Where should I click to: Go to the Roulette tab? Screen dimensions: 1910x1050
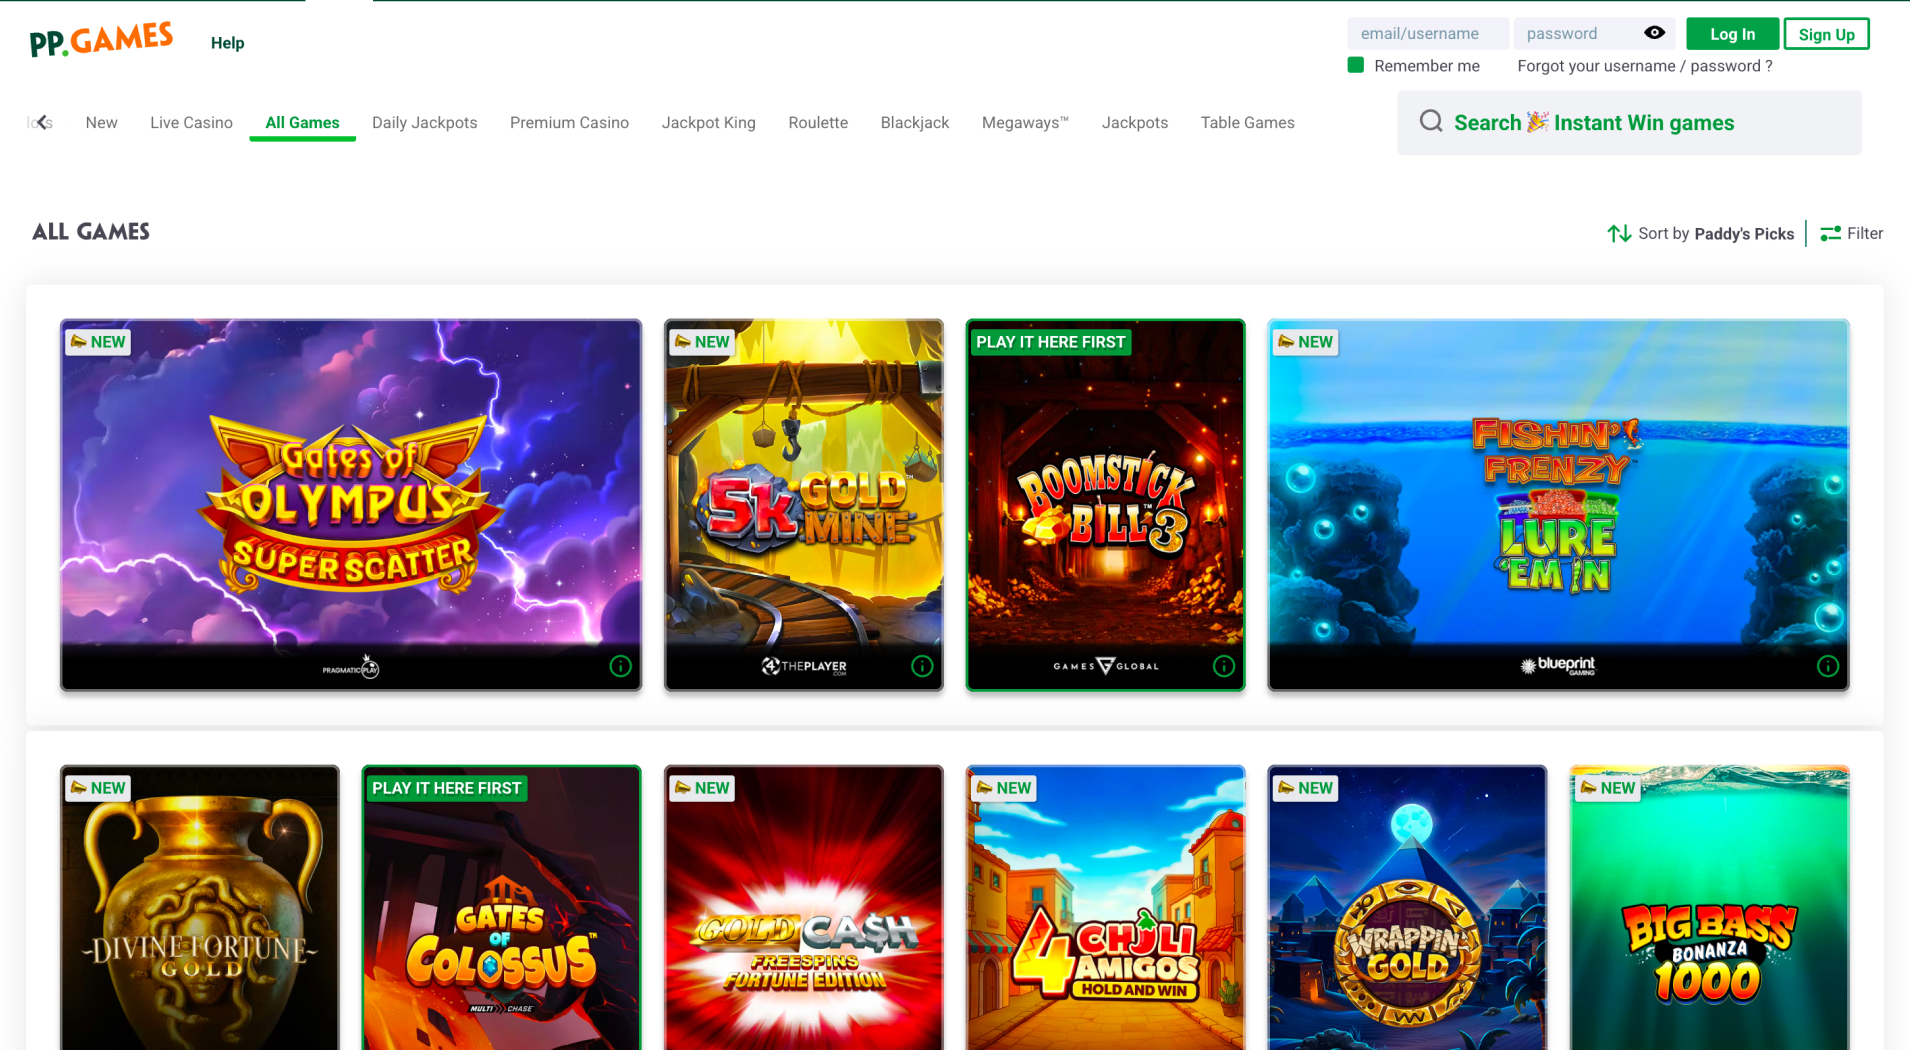coord(818,122)
